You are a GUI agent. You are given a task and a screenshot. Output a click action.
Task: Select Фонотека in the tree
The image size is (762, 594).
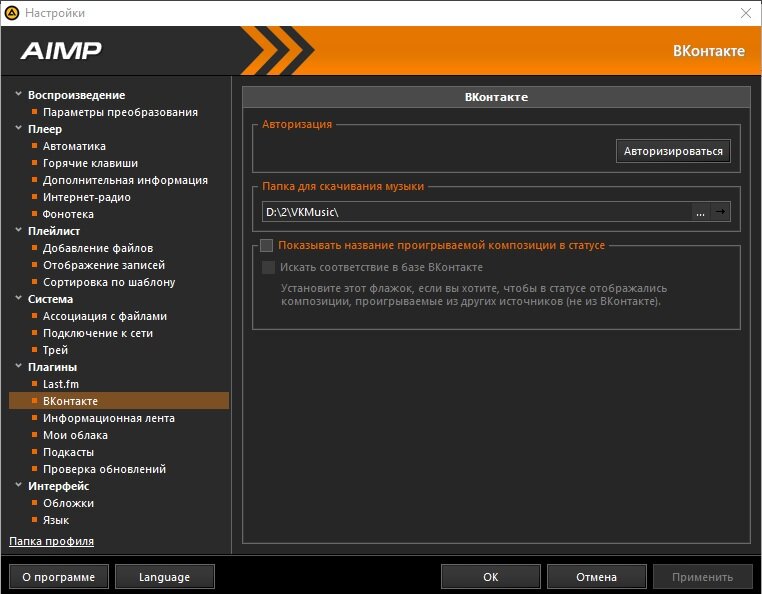(68, 214)
